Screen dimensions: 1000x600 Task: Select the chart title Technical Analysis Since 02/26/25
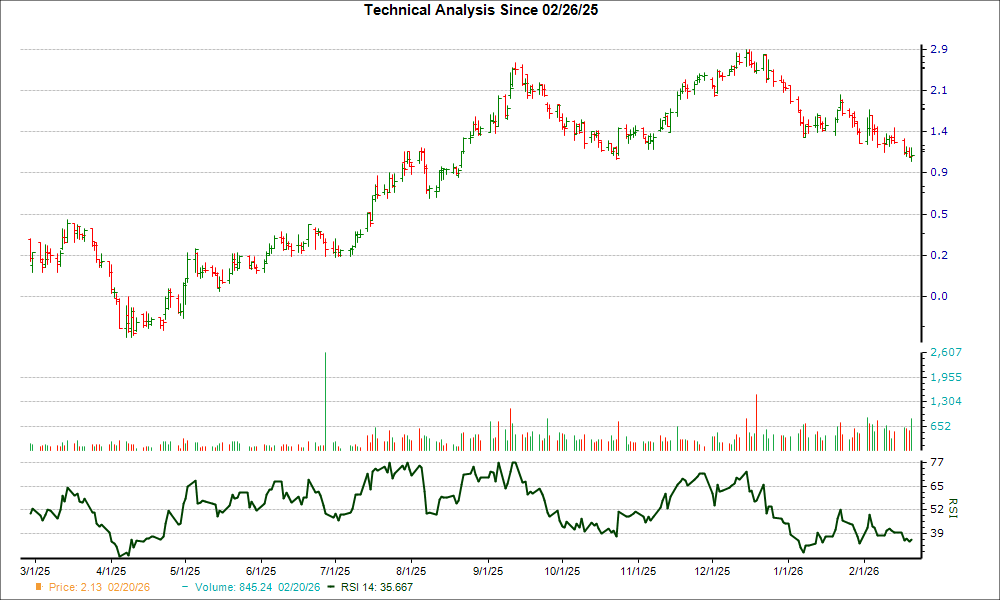click(480, 12)
